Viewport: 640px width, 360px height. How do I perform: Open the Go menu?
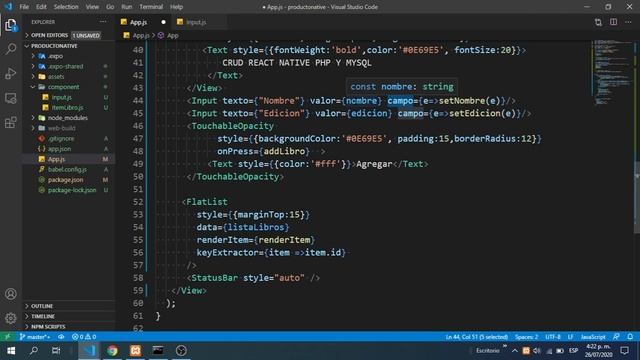[x=110, y=7]
